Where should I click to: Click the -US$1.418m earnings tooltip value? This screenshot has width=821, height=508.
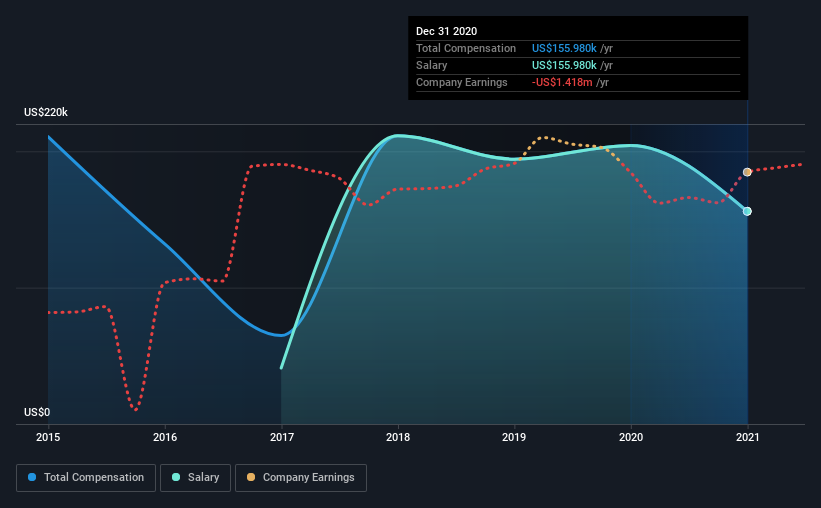coord(562,83)
